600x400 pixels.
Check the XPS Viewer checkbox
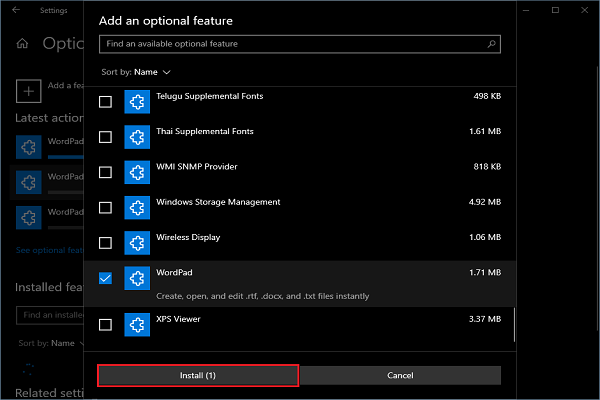(105, 325)
